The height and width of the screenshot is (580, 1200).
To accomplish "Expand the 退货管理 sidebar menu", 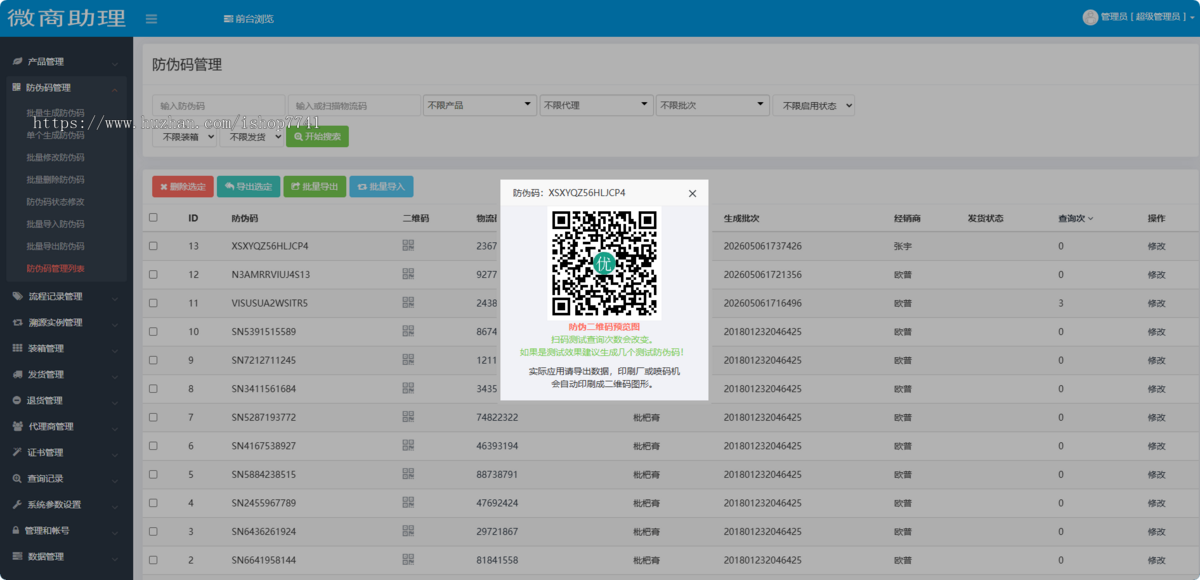I will (66, 400).
